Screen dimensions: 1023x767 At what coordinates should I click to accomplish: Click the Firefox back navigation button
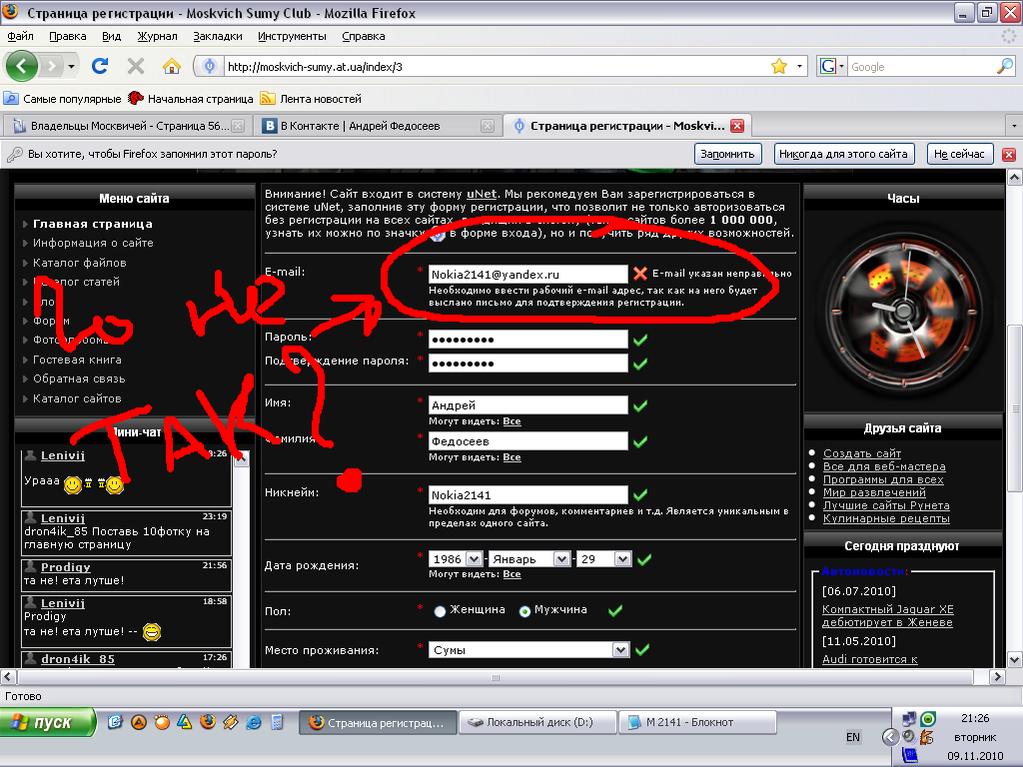22,66
